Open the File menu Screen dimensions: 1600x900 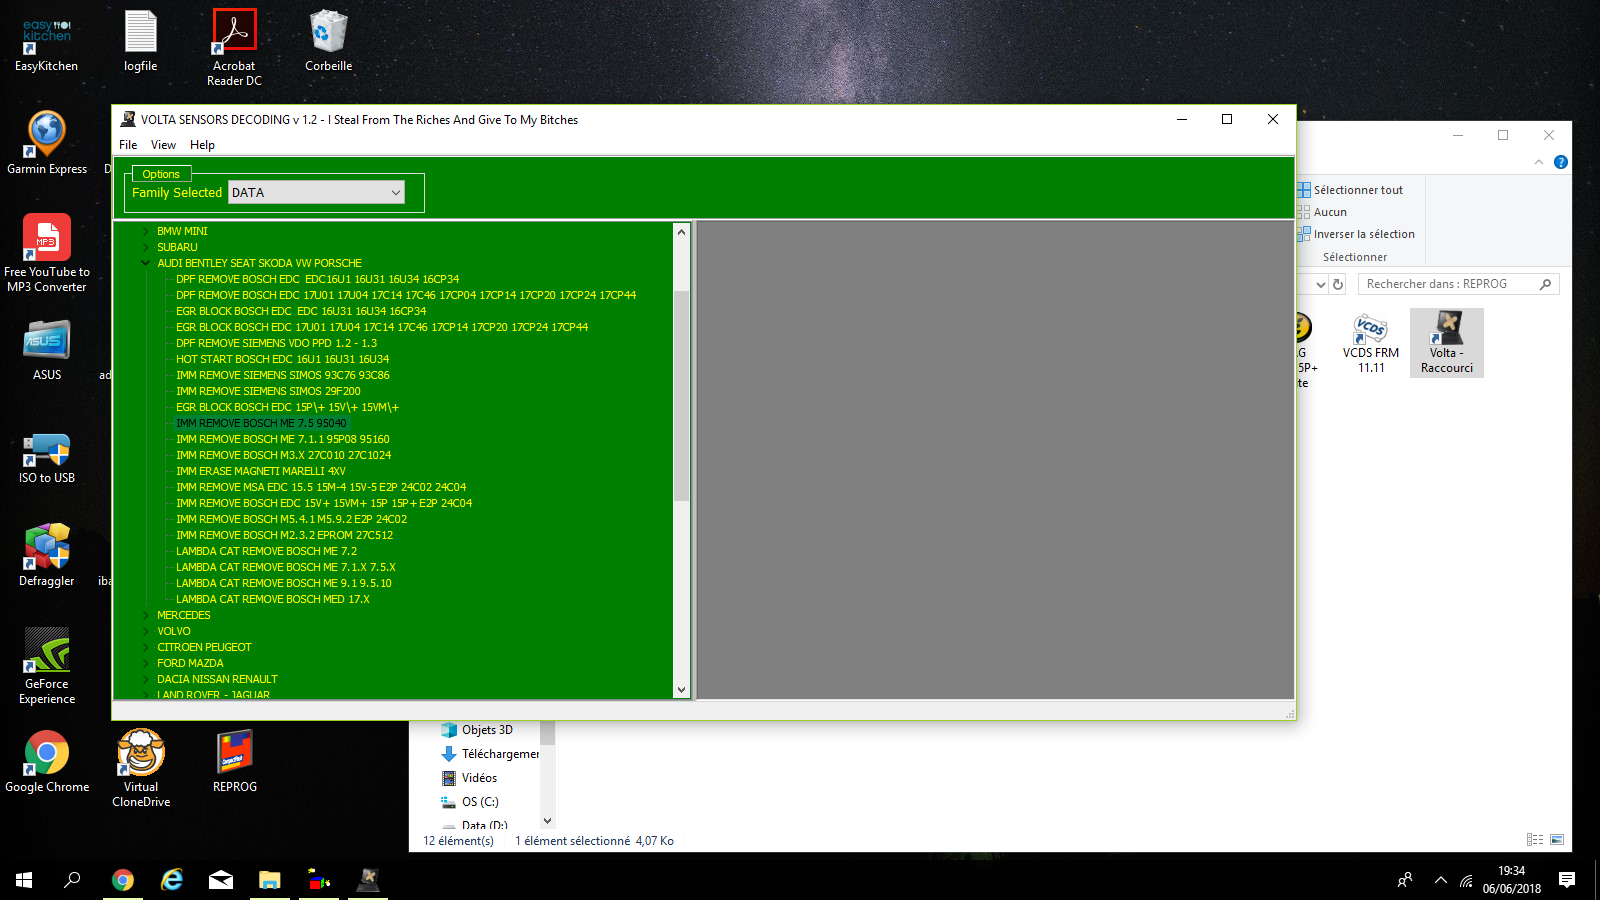pos(128,145)
